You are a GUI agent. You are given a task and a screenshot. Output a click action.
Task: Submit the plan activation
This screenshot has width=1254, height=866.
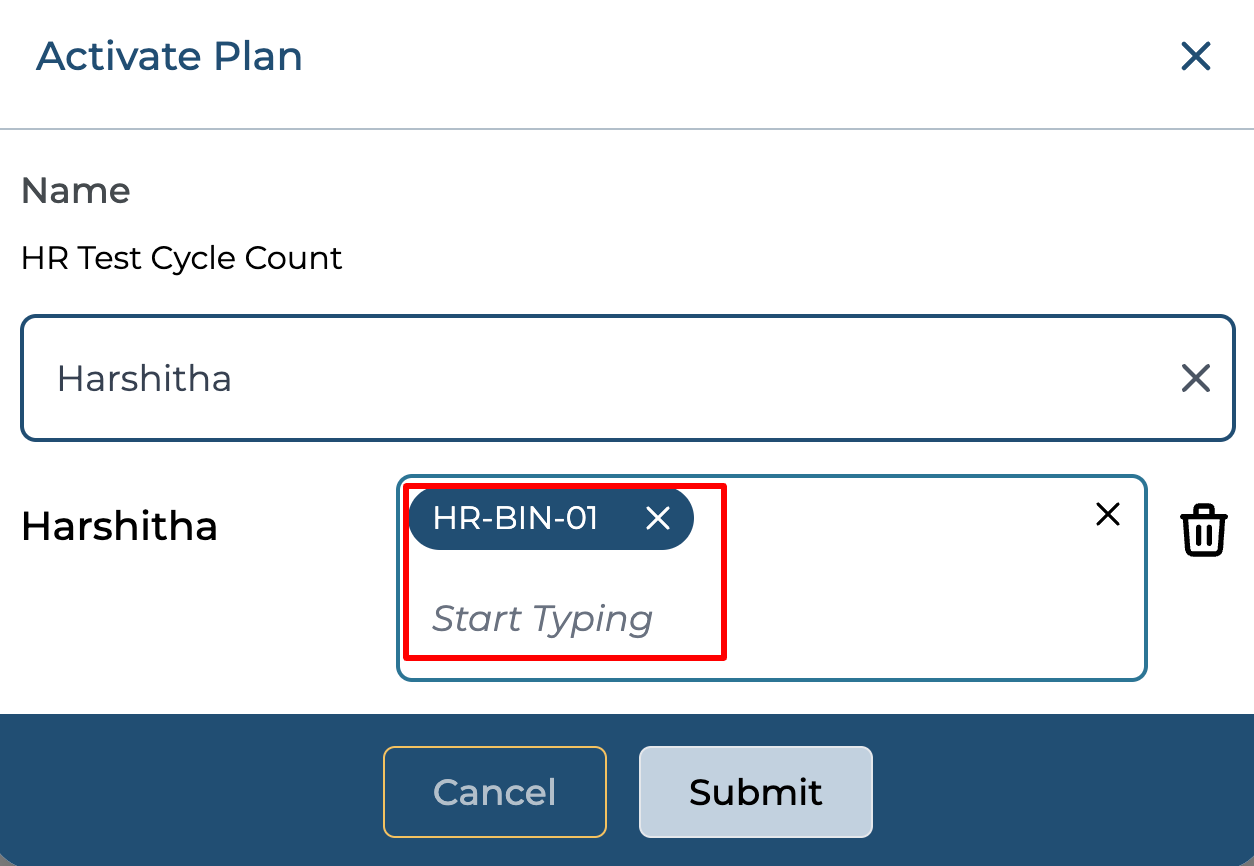(755, 792)
